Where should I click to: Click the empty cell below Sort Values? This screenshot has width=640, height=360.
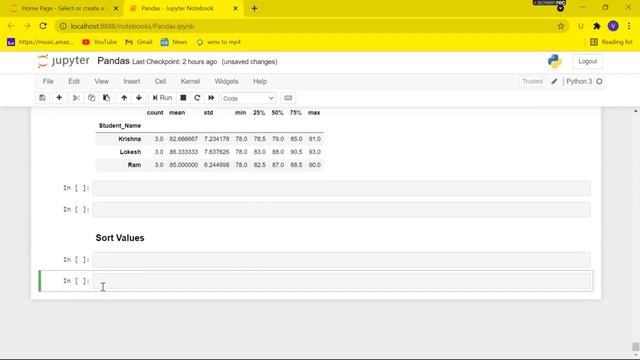(341, 260)
